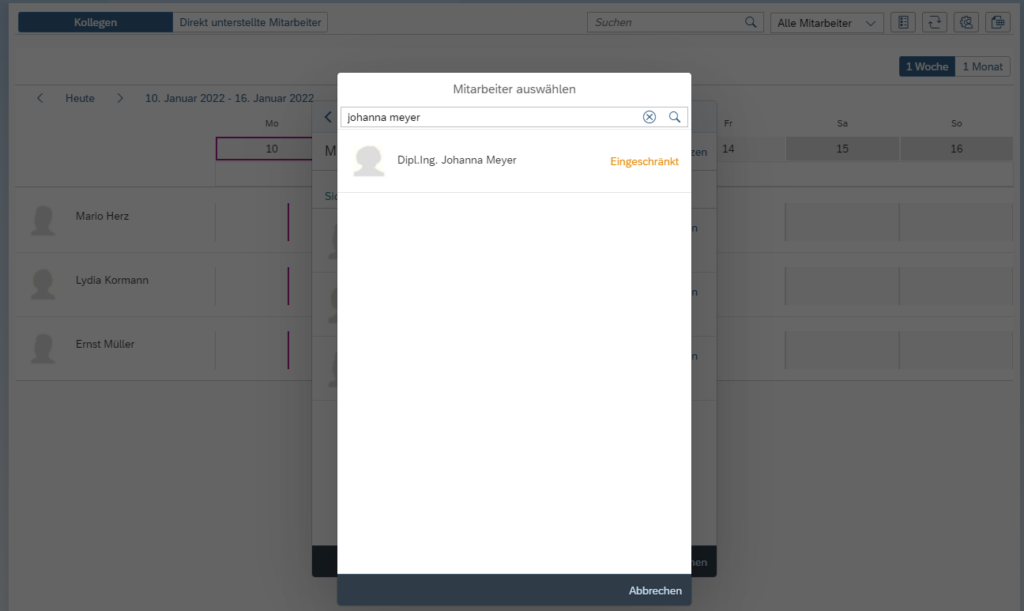Go to previous week with left chevron
Screen dimensions: 1024x611
point(40,98)
